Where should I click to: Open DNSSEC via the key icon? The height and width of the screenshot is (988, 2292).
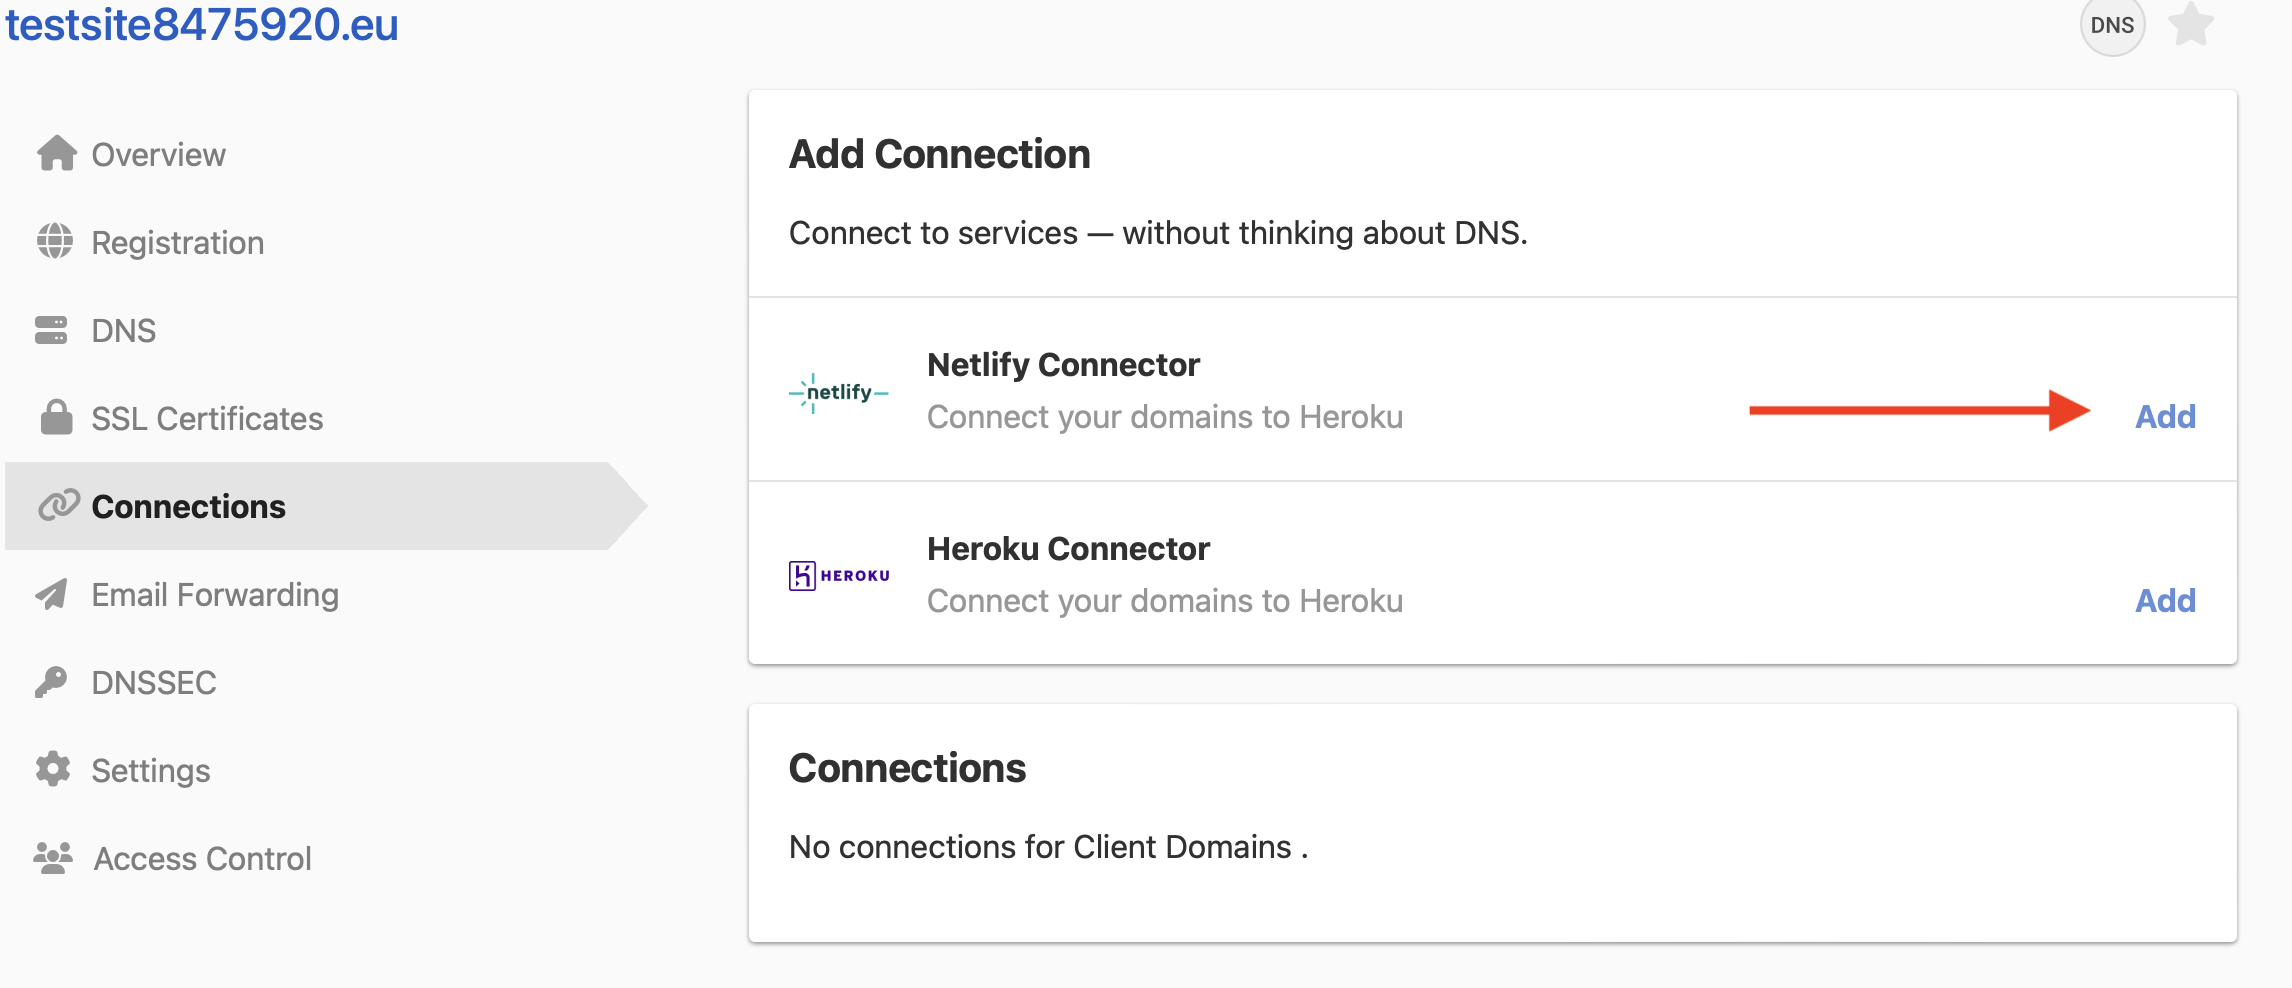point(56,682)
